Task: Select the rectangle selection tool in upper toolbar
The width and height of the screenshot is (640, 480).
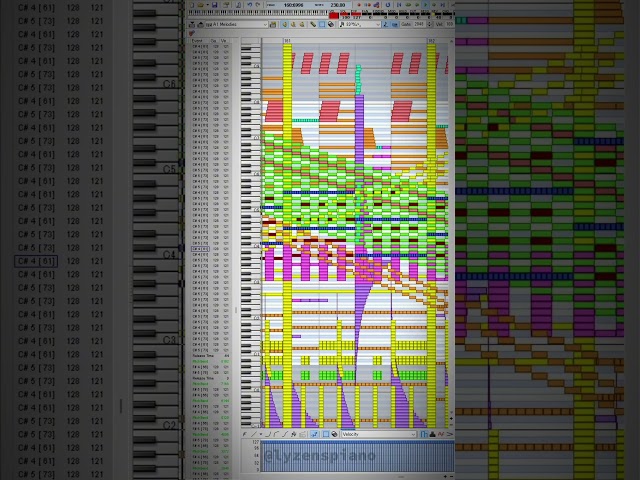Action: coord(322,24)
